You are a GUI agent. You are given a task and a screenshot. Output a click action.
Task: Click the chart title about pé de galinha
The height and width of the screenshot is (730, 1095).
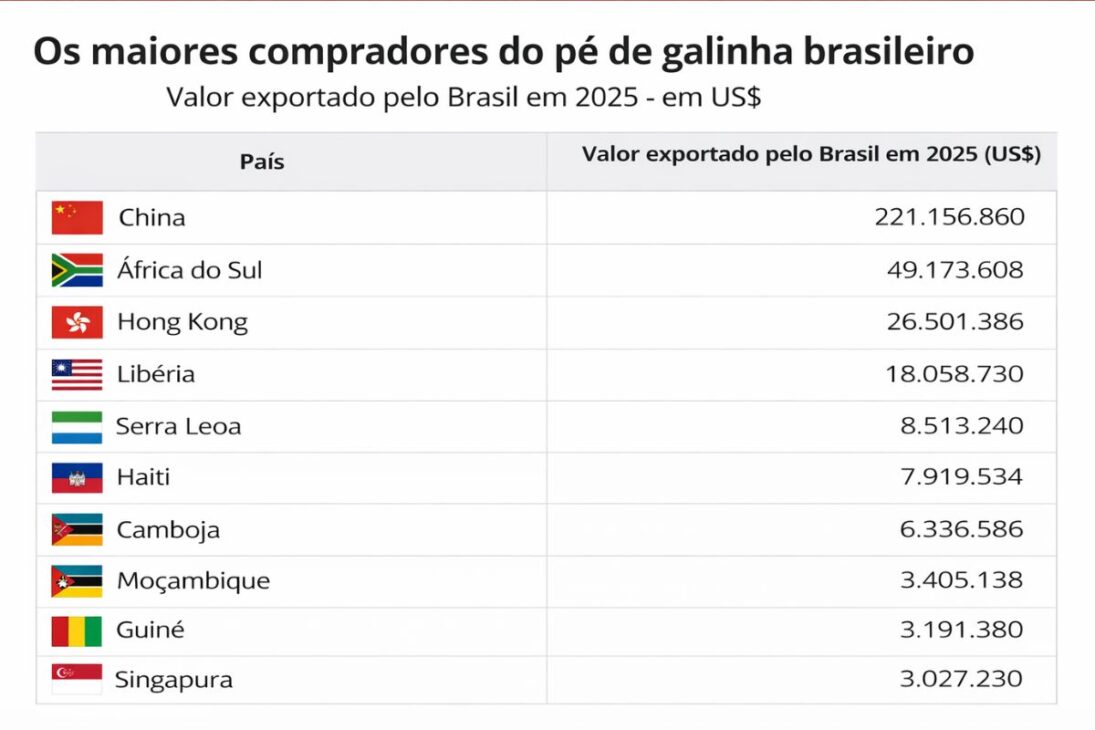pos(504,52)
